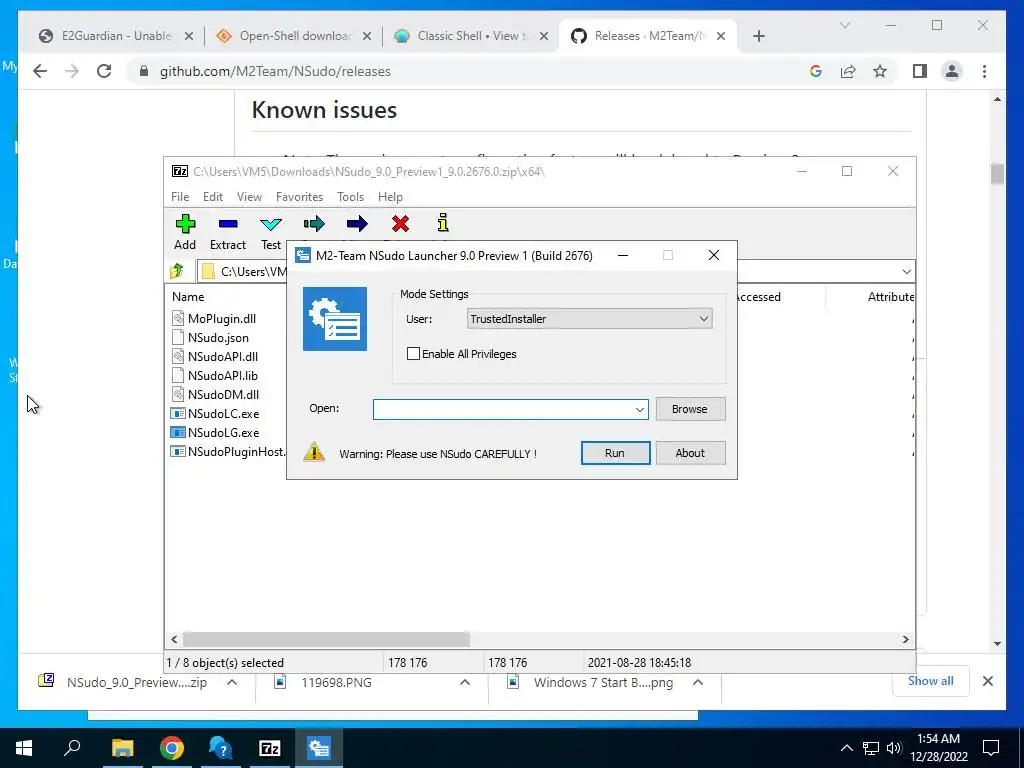This screenshot has width=1024, height=768.
Task: Open Windows Start menu
Action: click(24, 748)
